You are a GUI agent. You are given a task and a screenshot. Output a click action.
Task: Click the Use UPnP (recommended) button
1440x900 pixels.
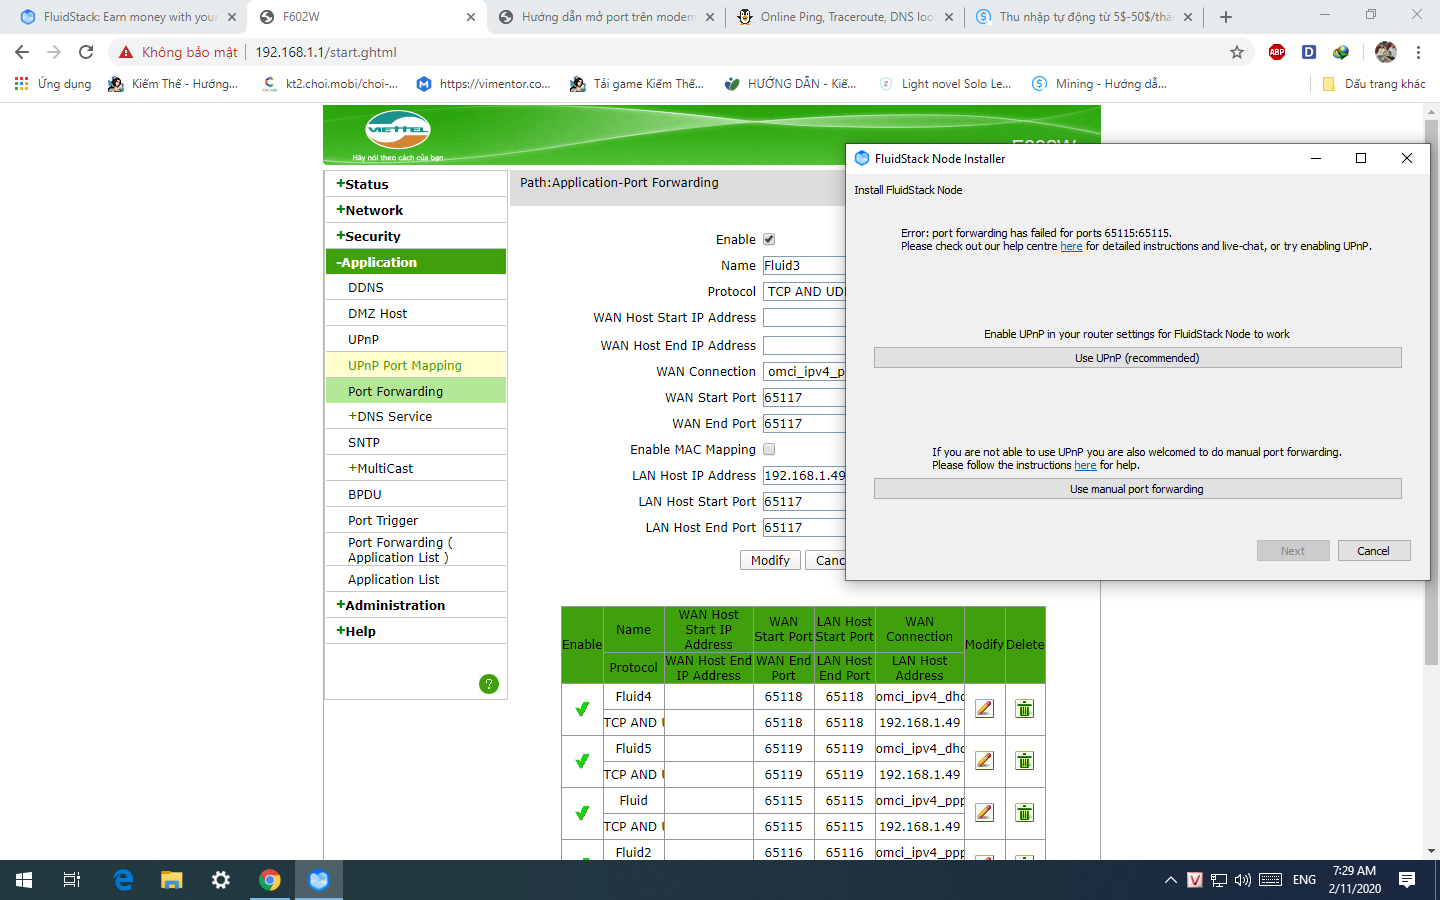(1137, 358)
